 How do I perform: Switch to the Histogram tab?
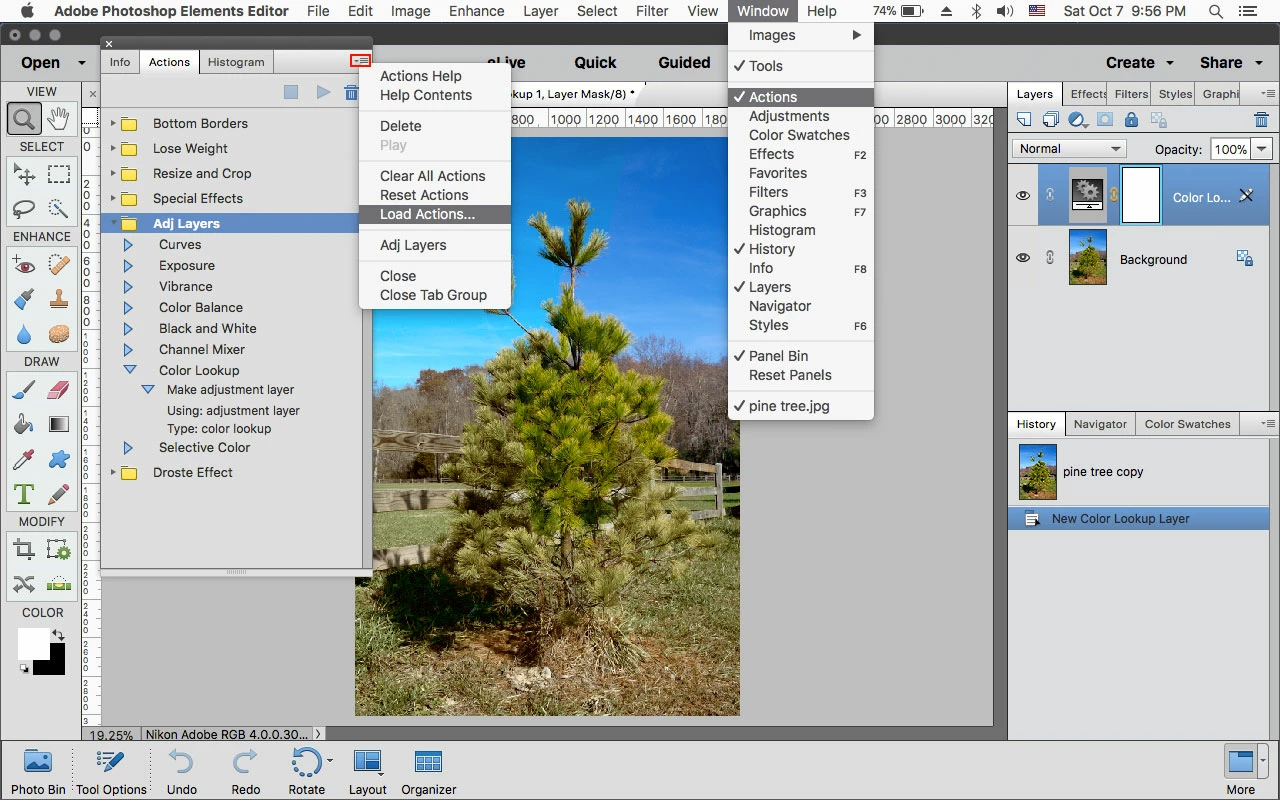(236, 62)
